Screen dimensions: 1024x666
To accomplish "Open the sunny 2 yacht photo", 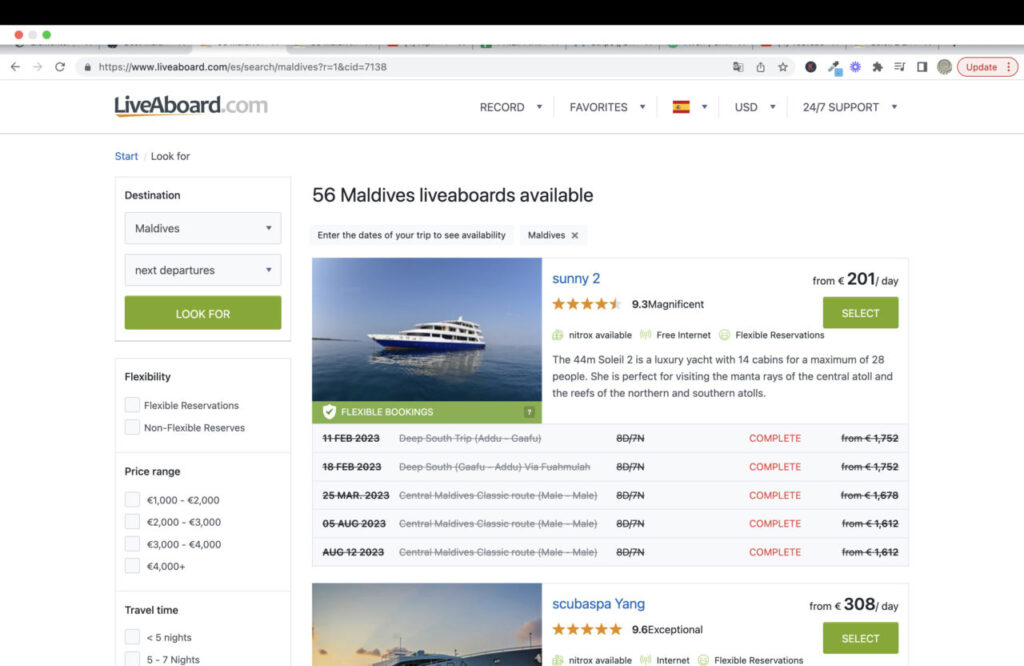I will [427, 330].
